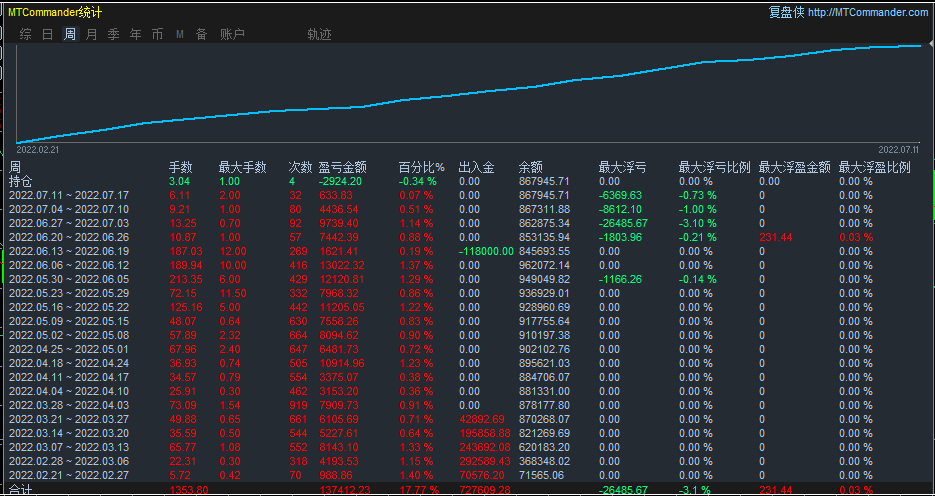Switch to the 综 summary tab
The image size is (935, 497).
coord(26,34)
